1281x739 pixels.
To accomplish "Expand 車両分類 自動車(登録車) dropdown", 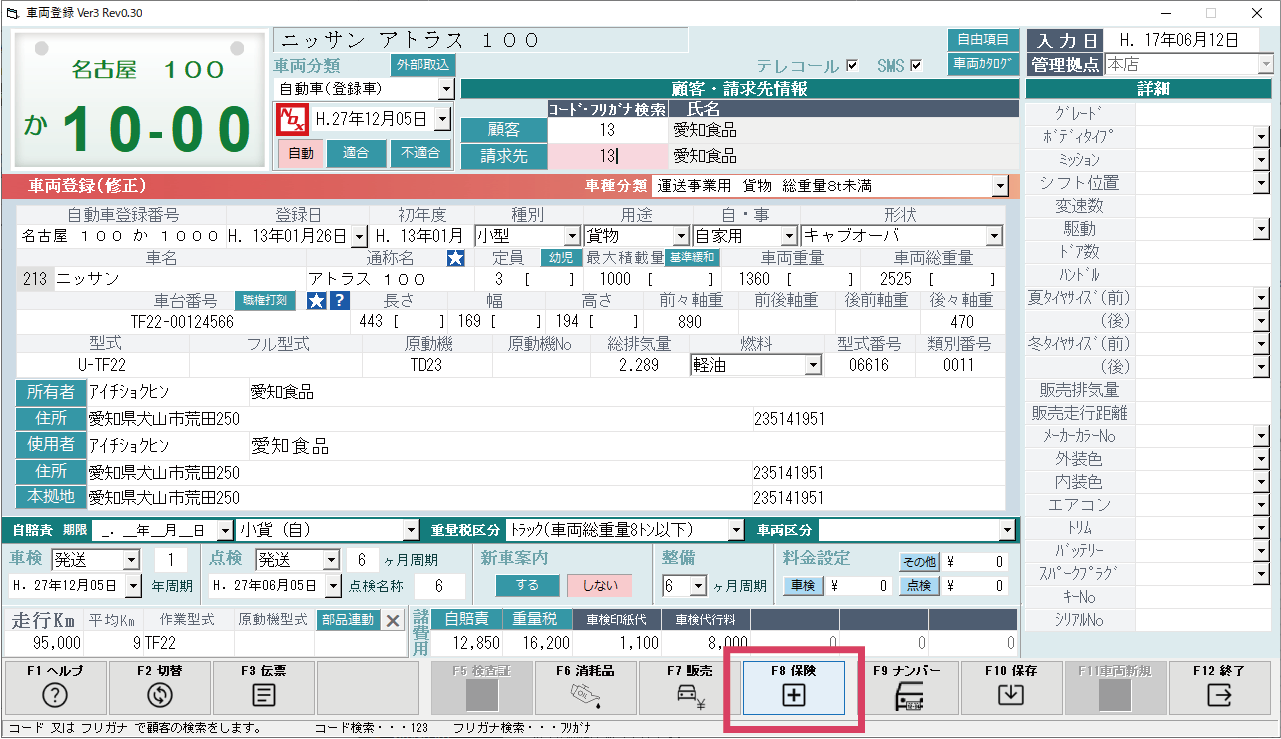I will click(446, 89).
